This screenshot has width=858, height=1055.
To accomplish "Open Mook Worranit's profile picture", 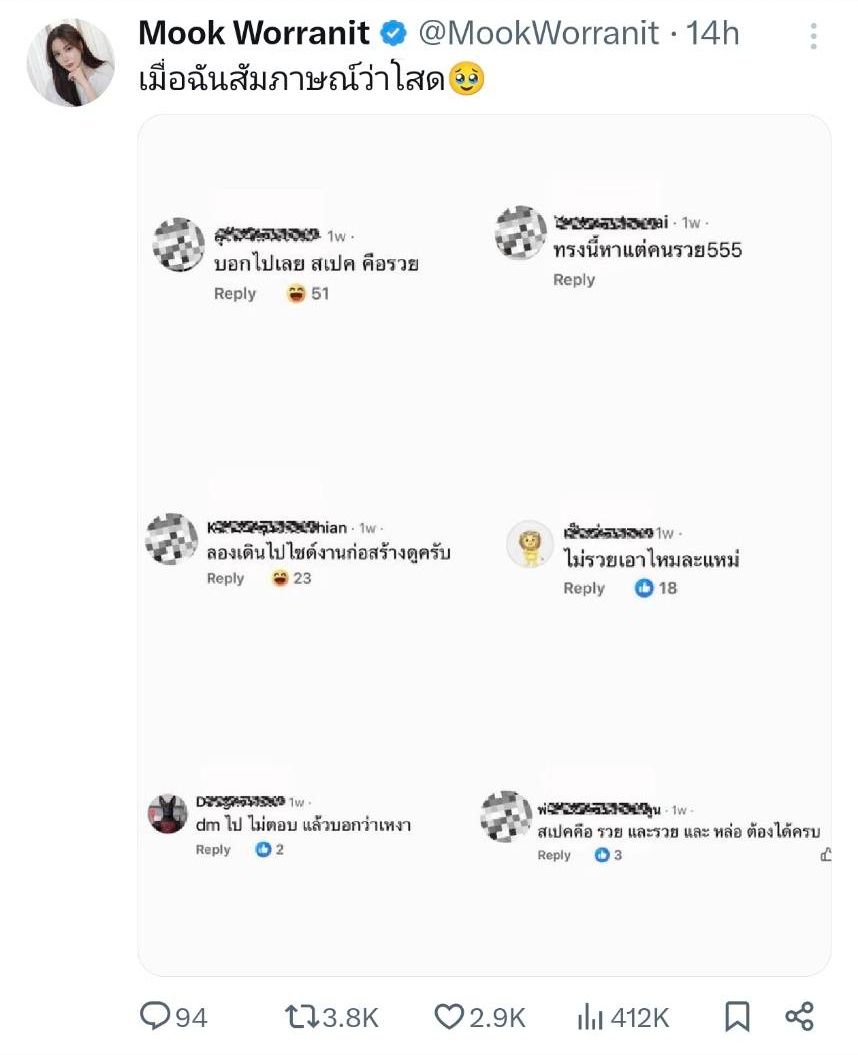I will tap(70, 62).
